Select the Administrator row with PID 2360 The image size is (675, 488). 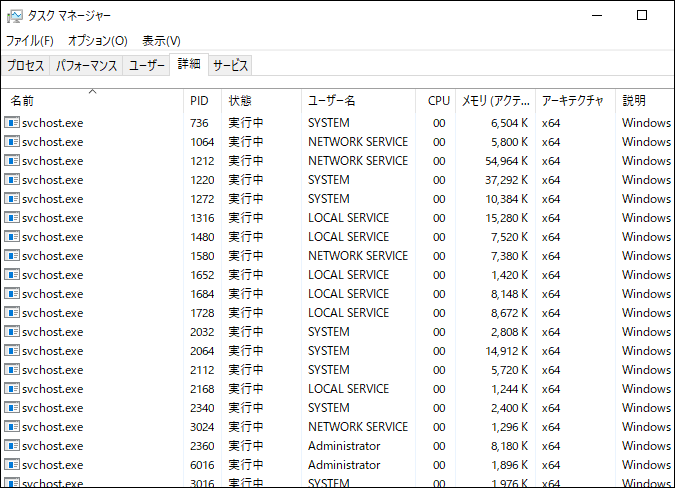click(x=344, y=445)
